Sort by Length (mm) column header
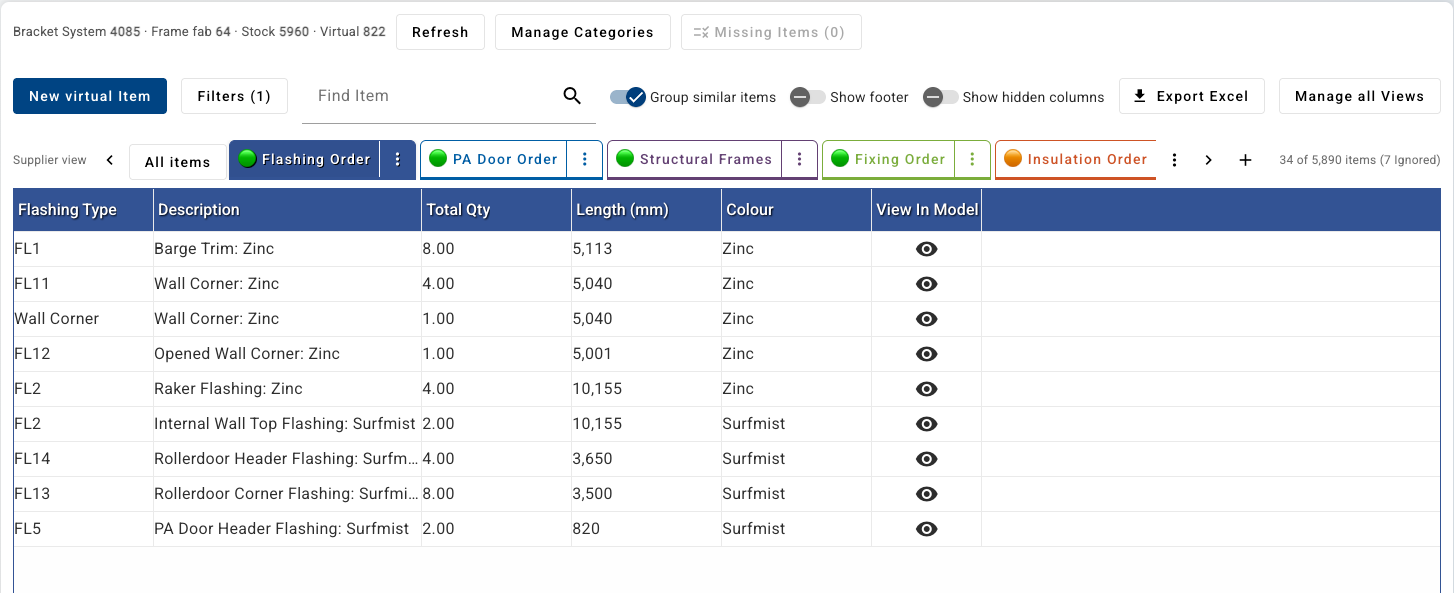This screenshot has width=1454, height=593. click(x=646, y=210)
